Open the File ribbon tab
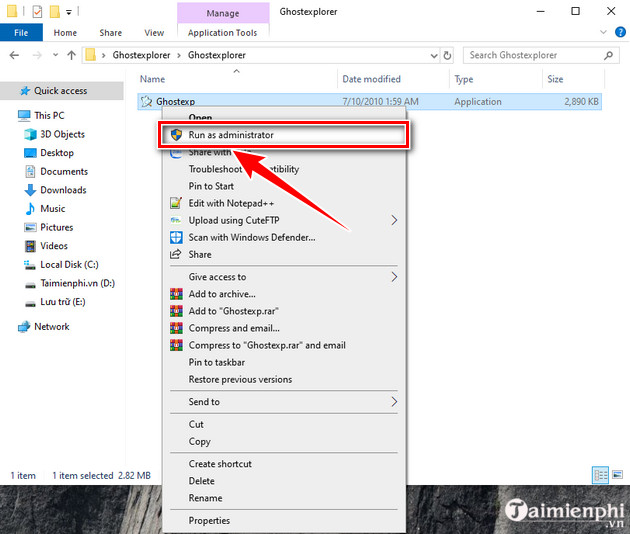Viewport: 630px width, 534px height. (x=21, y=33)
